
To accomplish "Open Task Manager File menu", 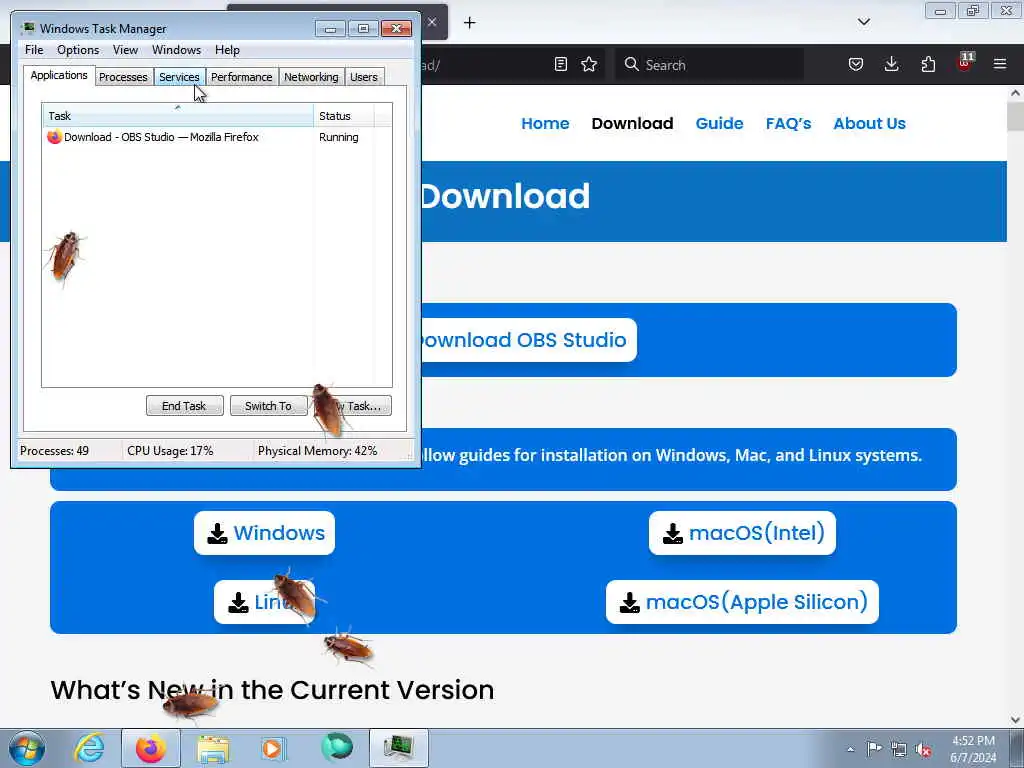I will coord(34,50).
